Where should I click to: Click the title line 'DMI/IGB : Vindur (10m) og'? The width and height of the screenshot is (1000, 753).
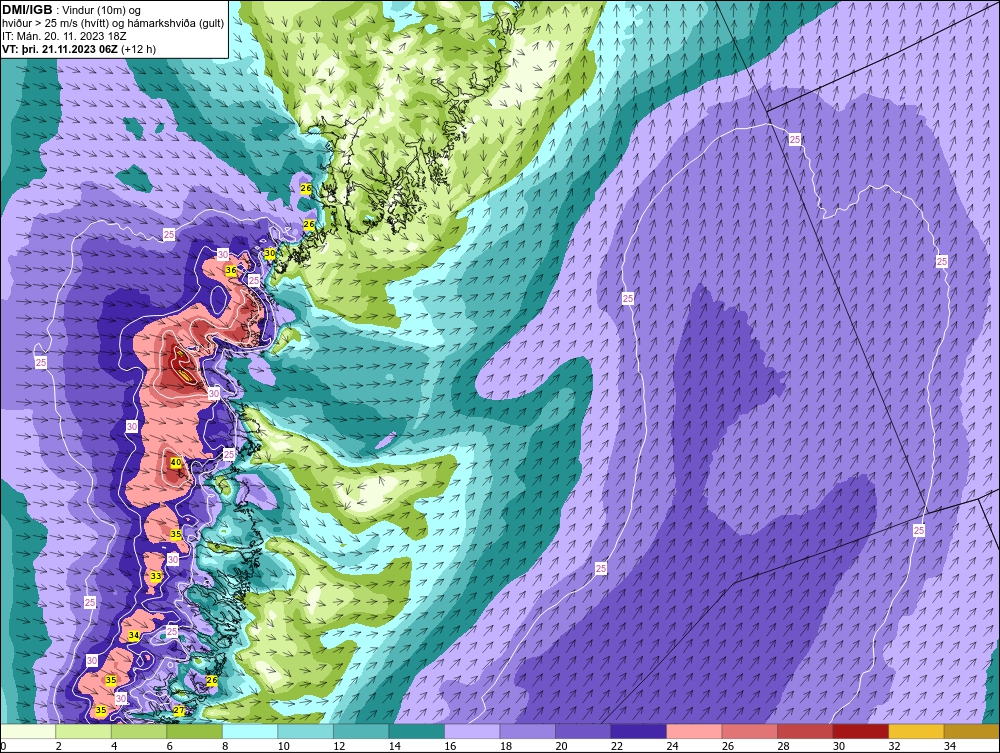click(x=71, y=10)
